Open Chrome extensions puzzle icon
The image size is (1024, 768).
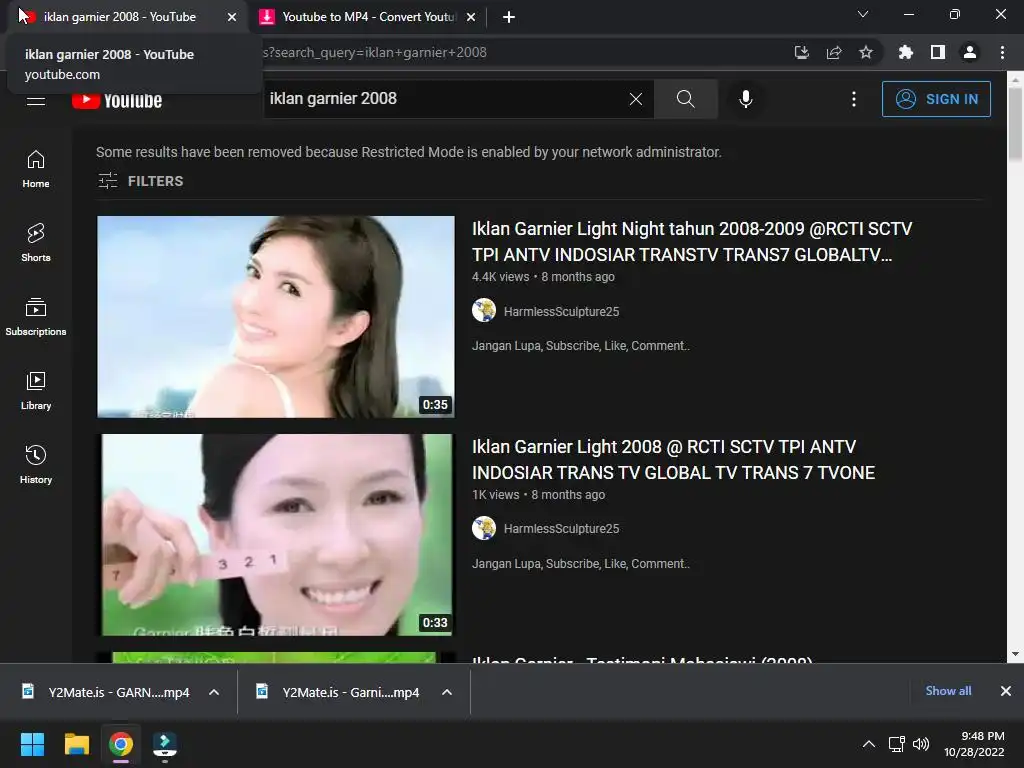pos(906,52)
